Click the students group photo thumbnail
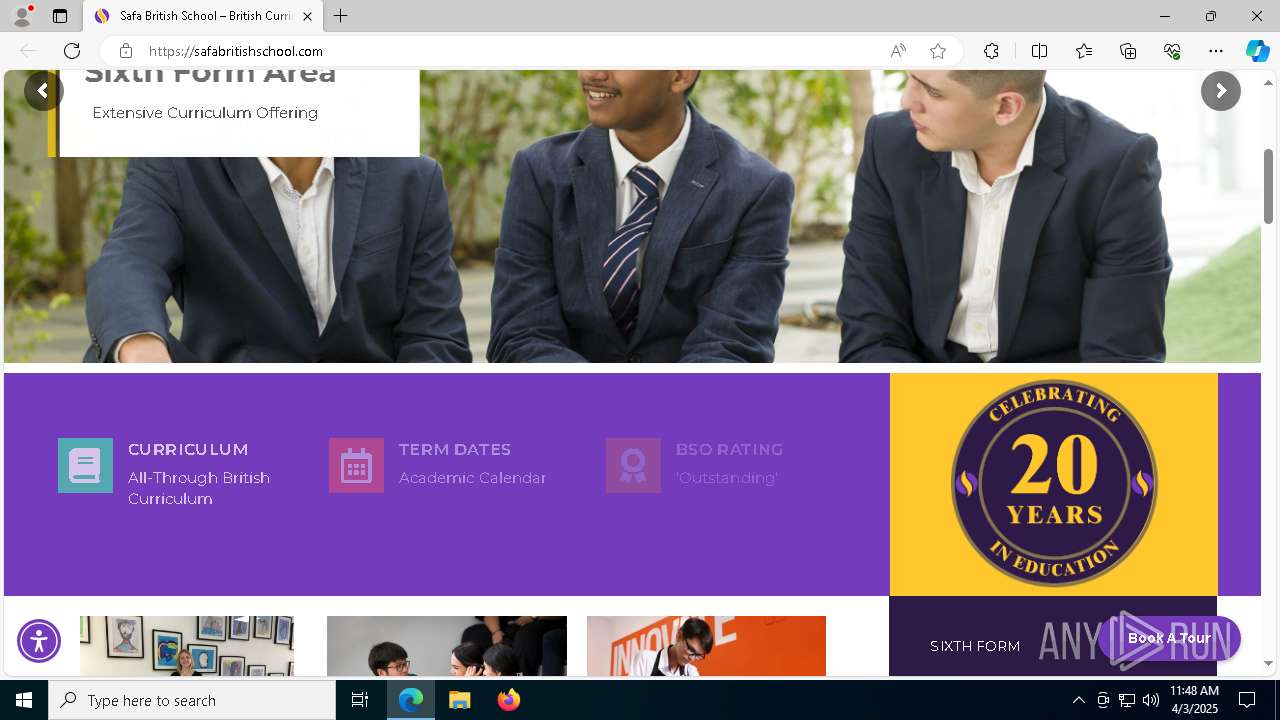1280x720 pixels. pyautogui.click(x=447, y=646)
